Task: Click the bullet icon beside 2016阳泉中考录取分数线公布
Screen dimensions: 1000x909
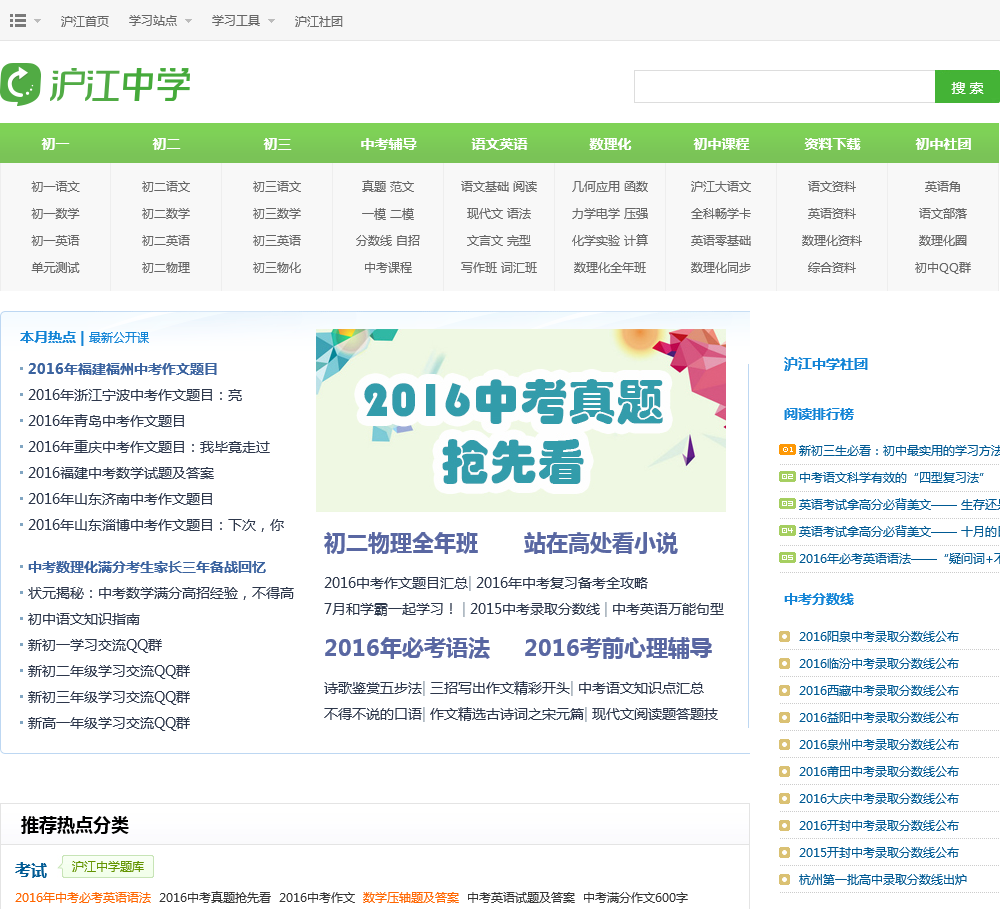Action: pyautogui.click(x=784, y=636)
